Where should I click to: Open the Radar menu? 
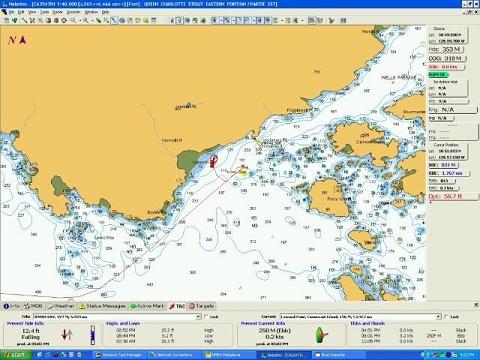click(58, 12)
